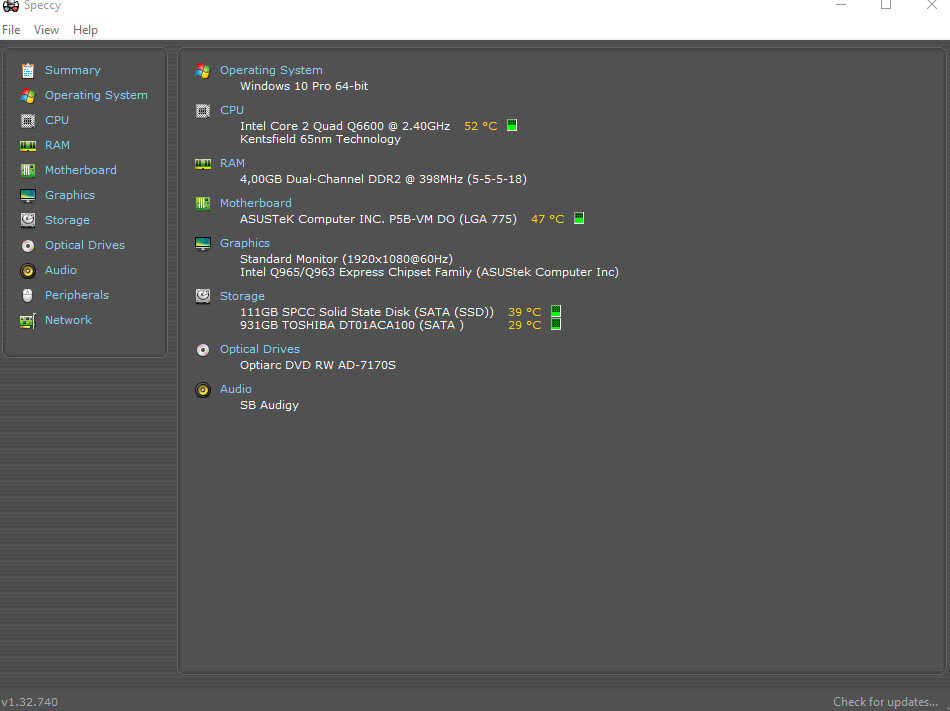Click 'Kentsfield 65nm Technology' text

(320, 139)
